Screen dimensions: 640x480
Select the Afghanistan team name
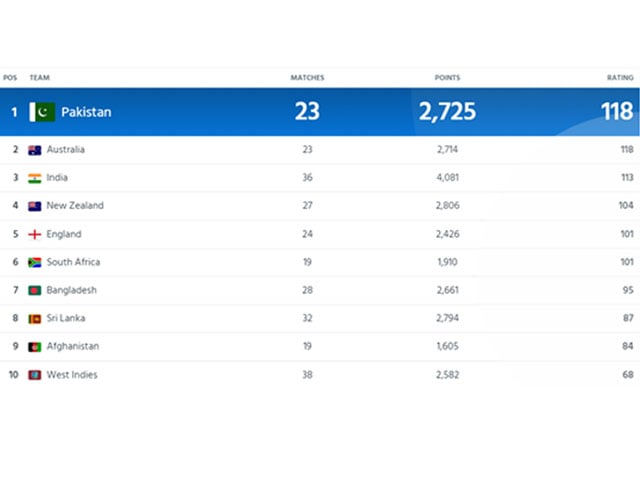click(73, 347)
